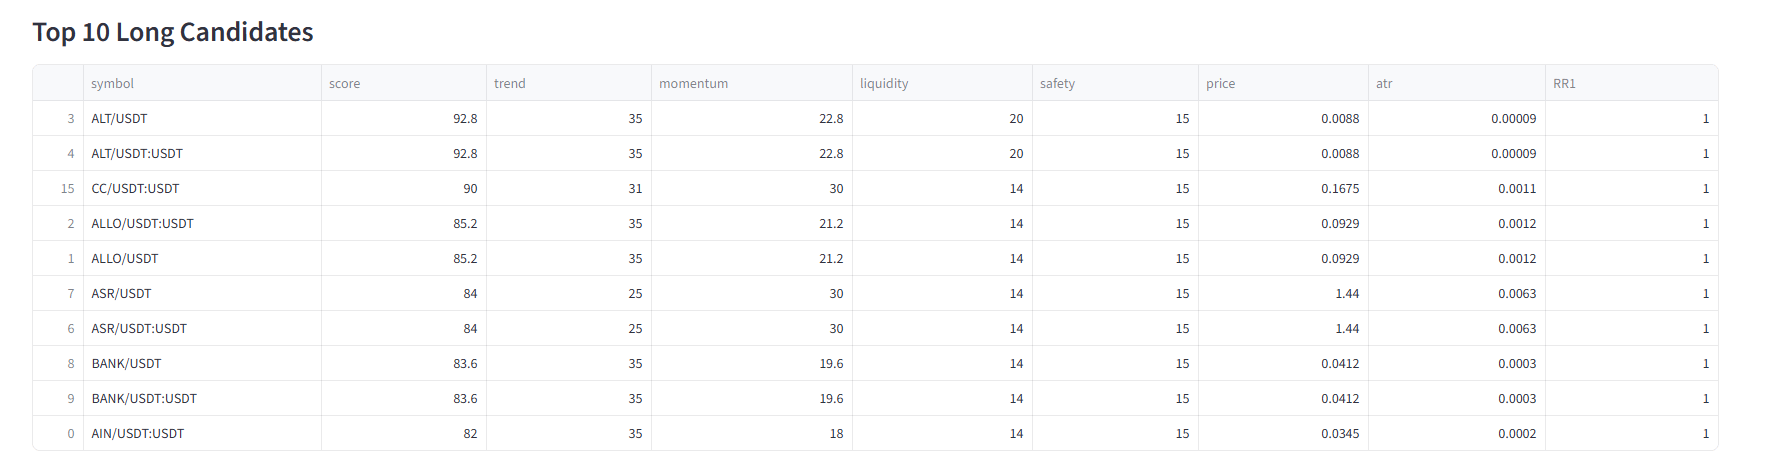This screenshot has height=473, width=1765.
Task: Click the Top 10 Long Candidates heading
Action: tap(173, 32)
